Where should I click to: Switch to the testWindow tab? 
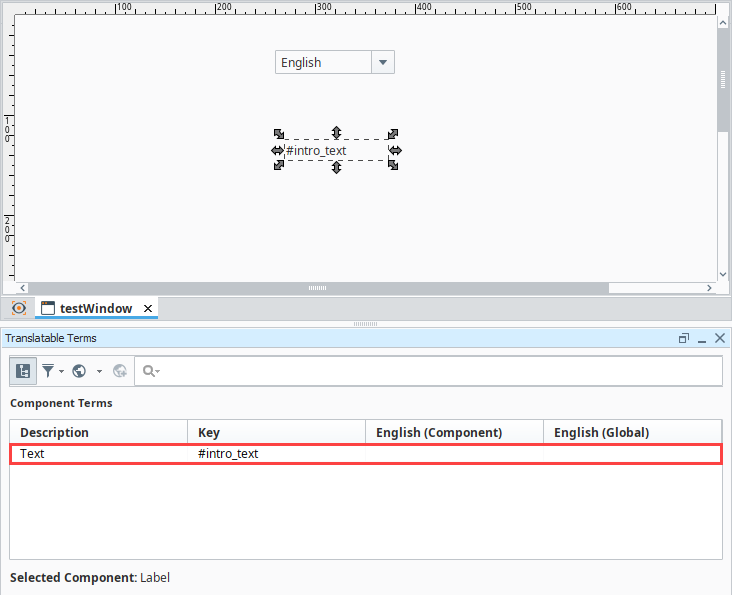click(x=95, y=308)
